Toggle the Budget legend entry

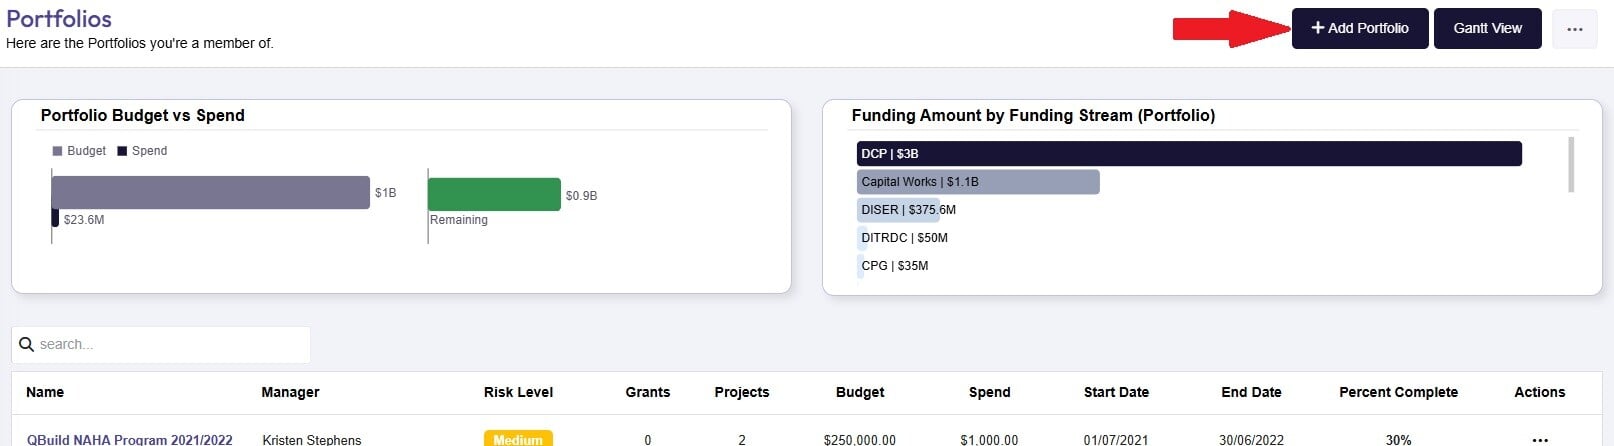tap(79, 151)
